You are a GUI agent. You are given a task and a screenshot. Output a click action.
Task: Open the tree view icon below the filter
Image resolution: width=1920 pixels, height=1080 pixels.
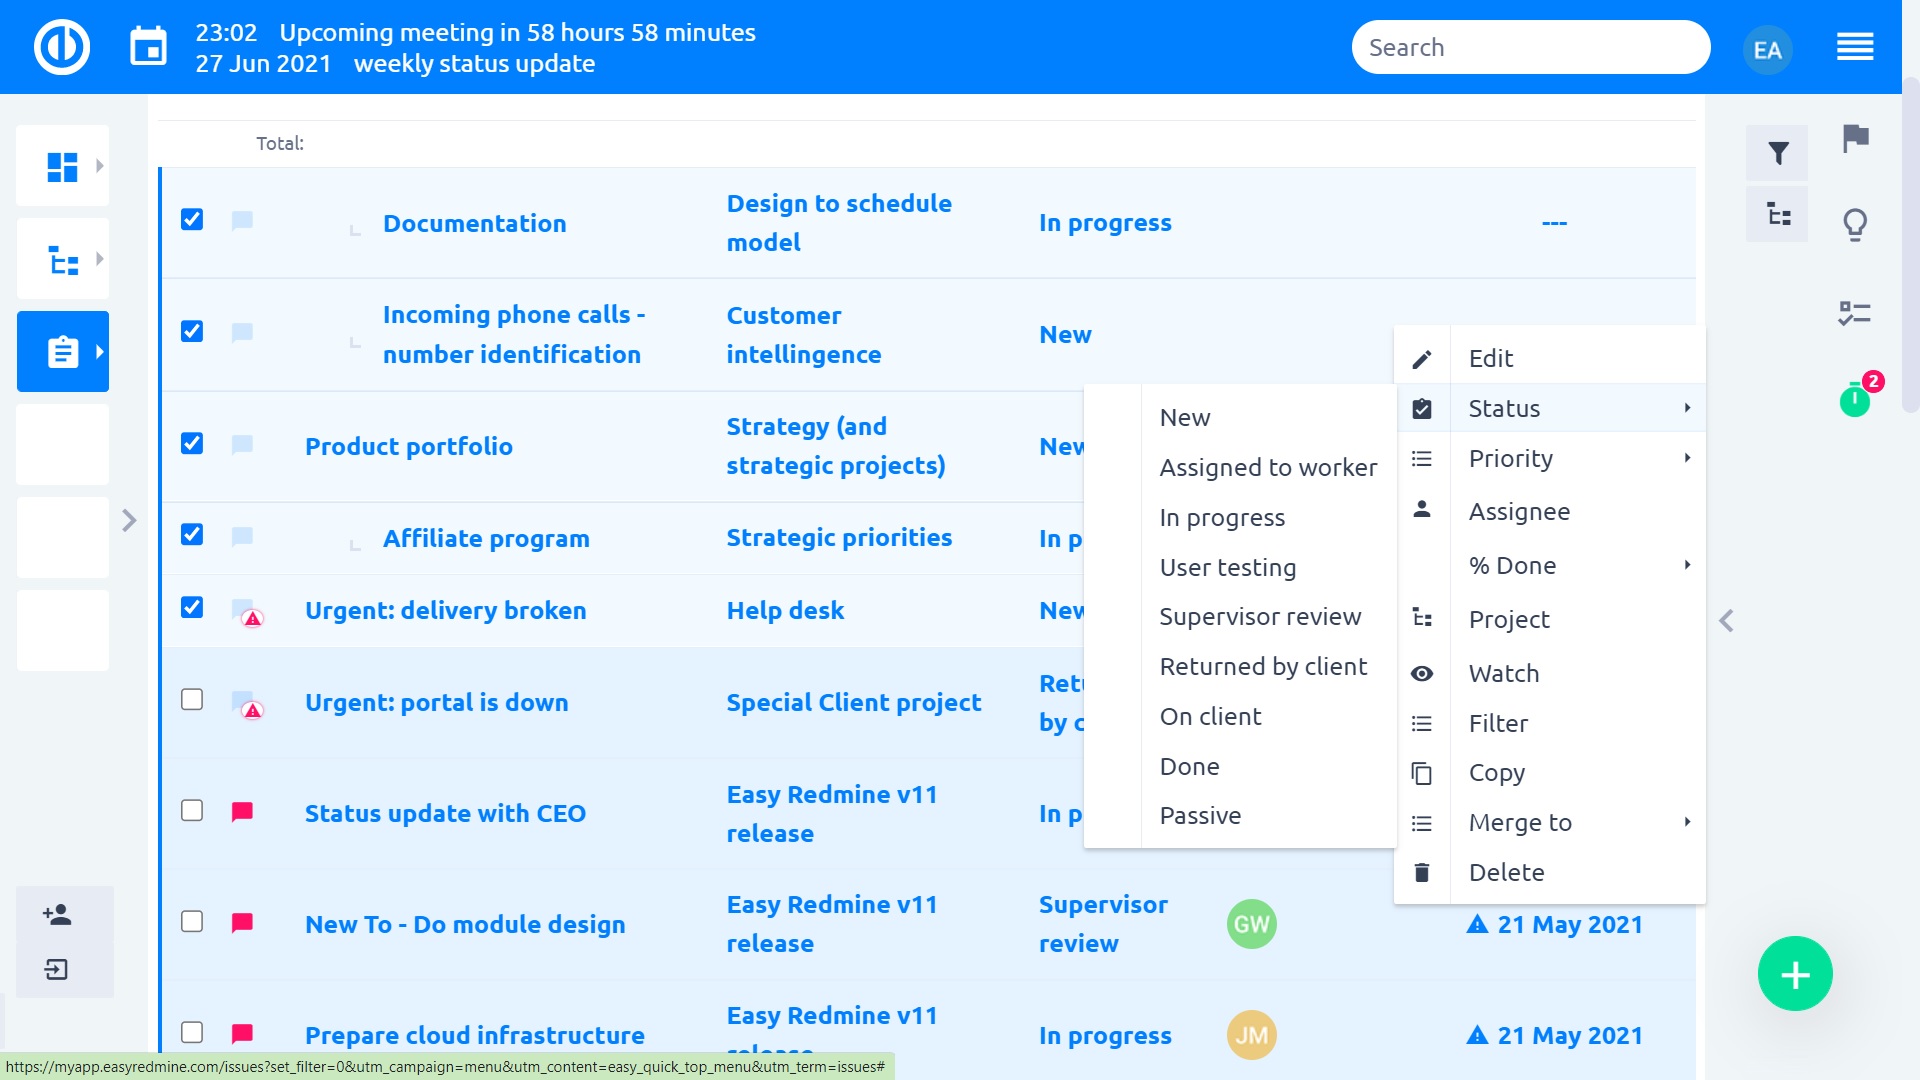(1777, 213)
